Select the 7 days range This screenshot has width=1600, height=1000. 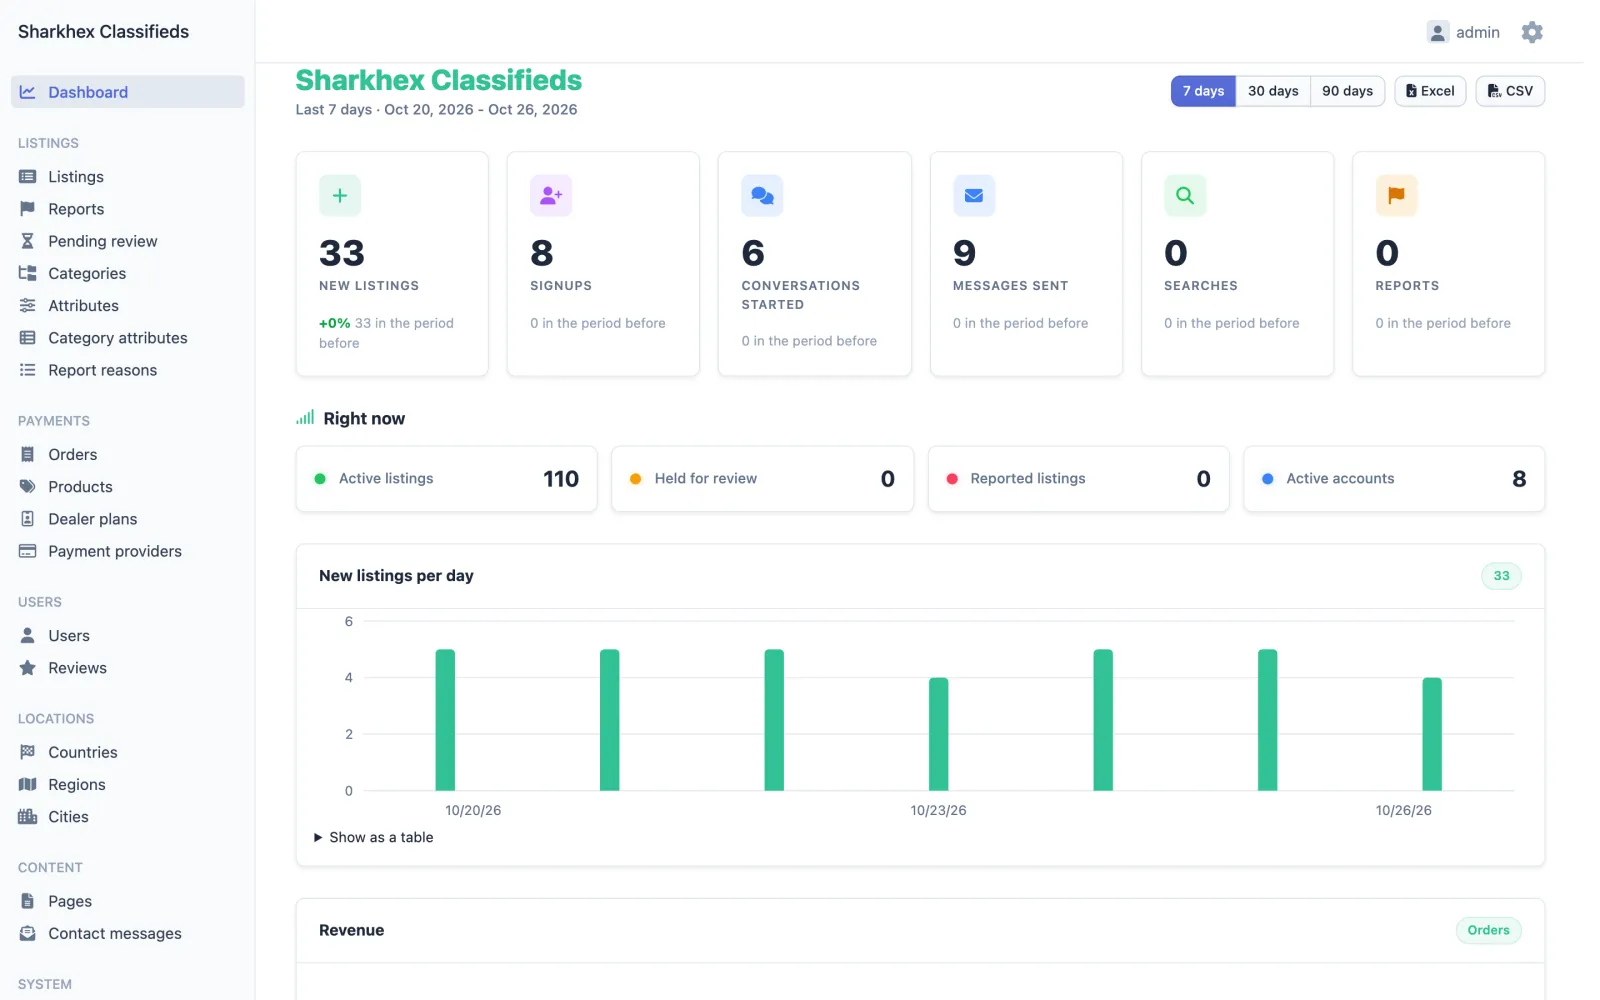tap(1203, 91)
